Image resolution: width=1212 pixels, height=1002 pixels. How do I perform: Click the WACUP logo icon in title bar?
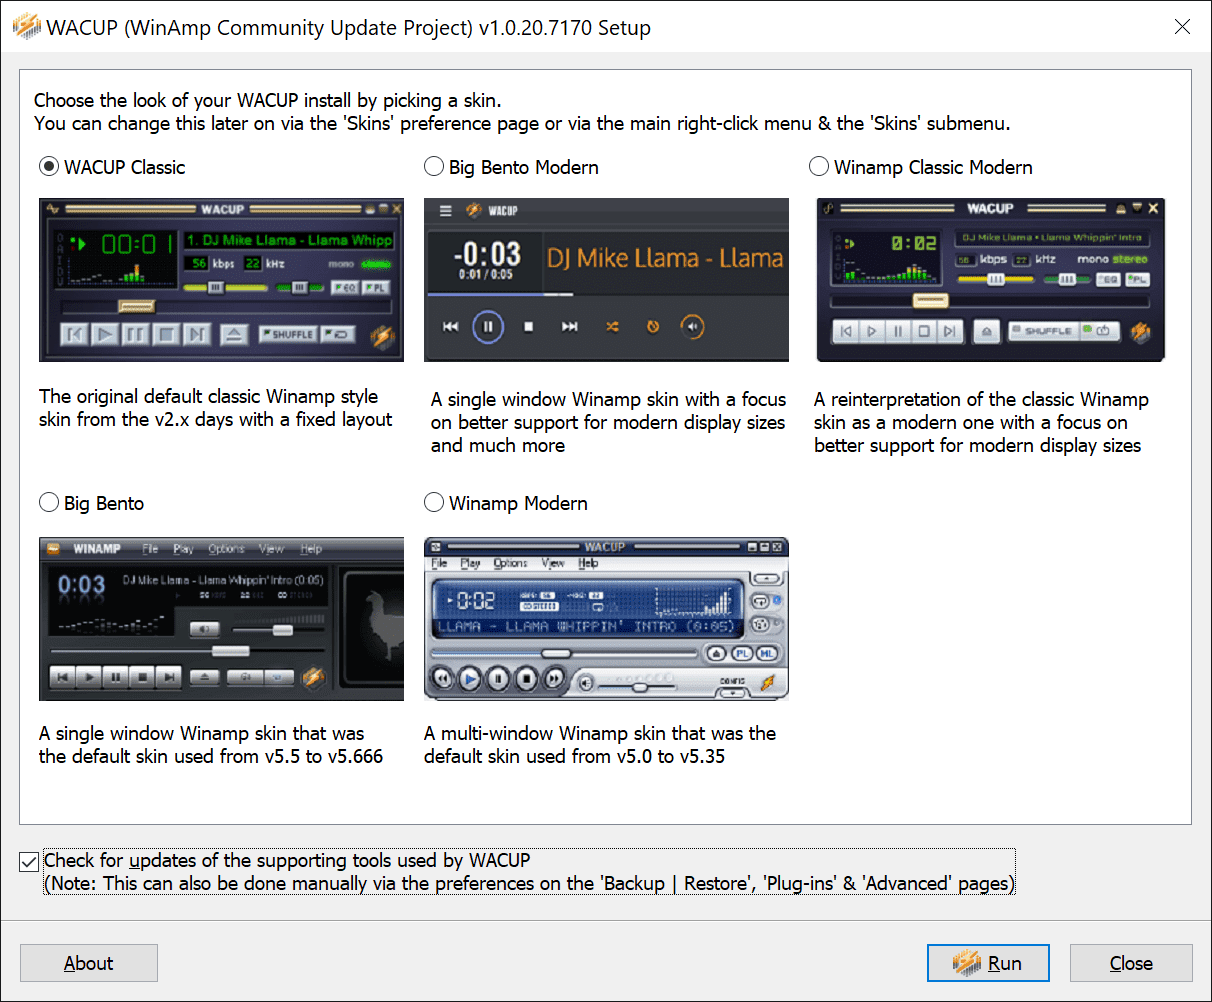(x=27, y=27)
